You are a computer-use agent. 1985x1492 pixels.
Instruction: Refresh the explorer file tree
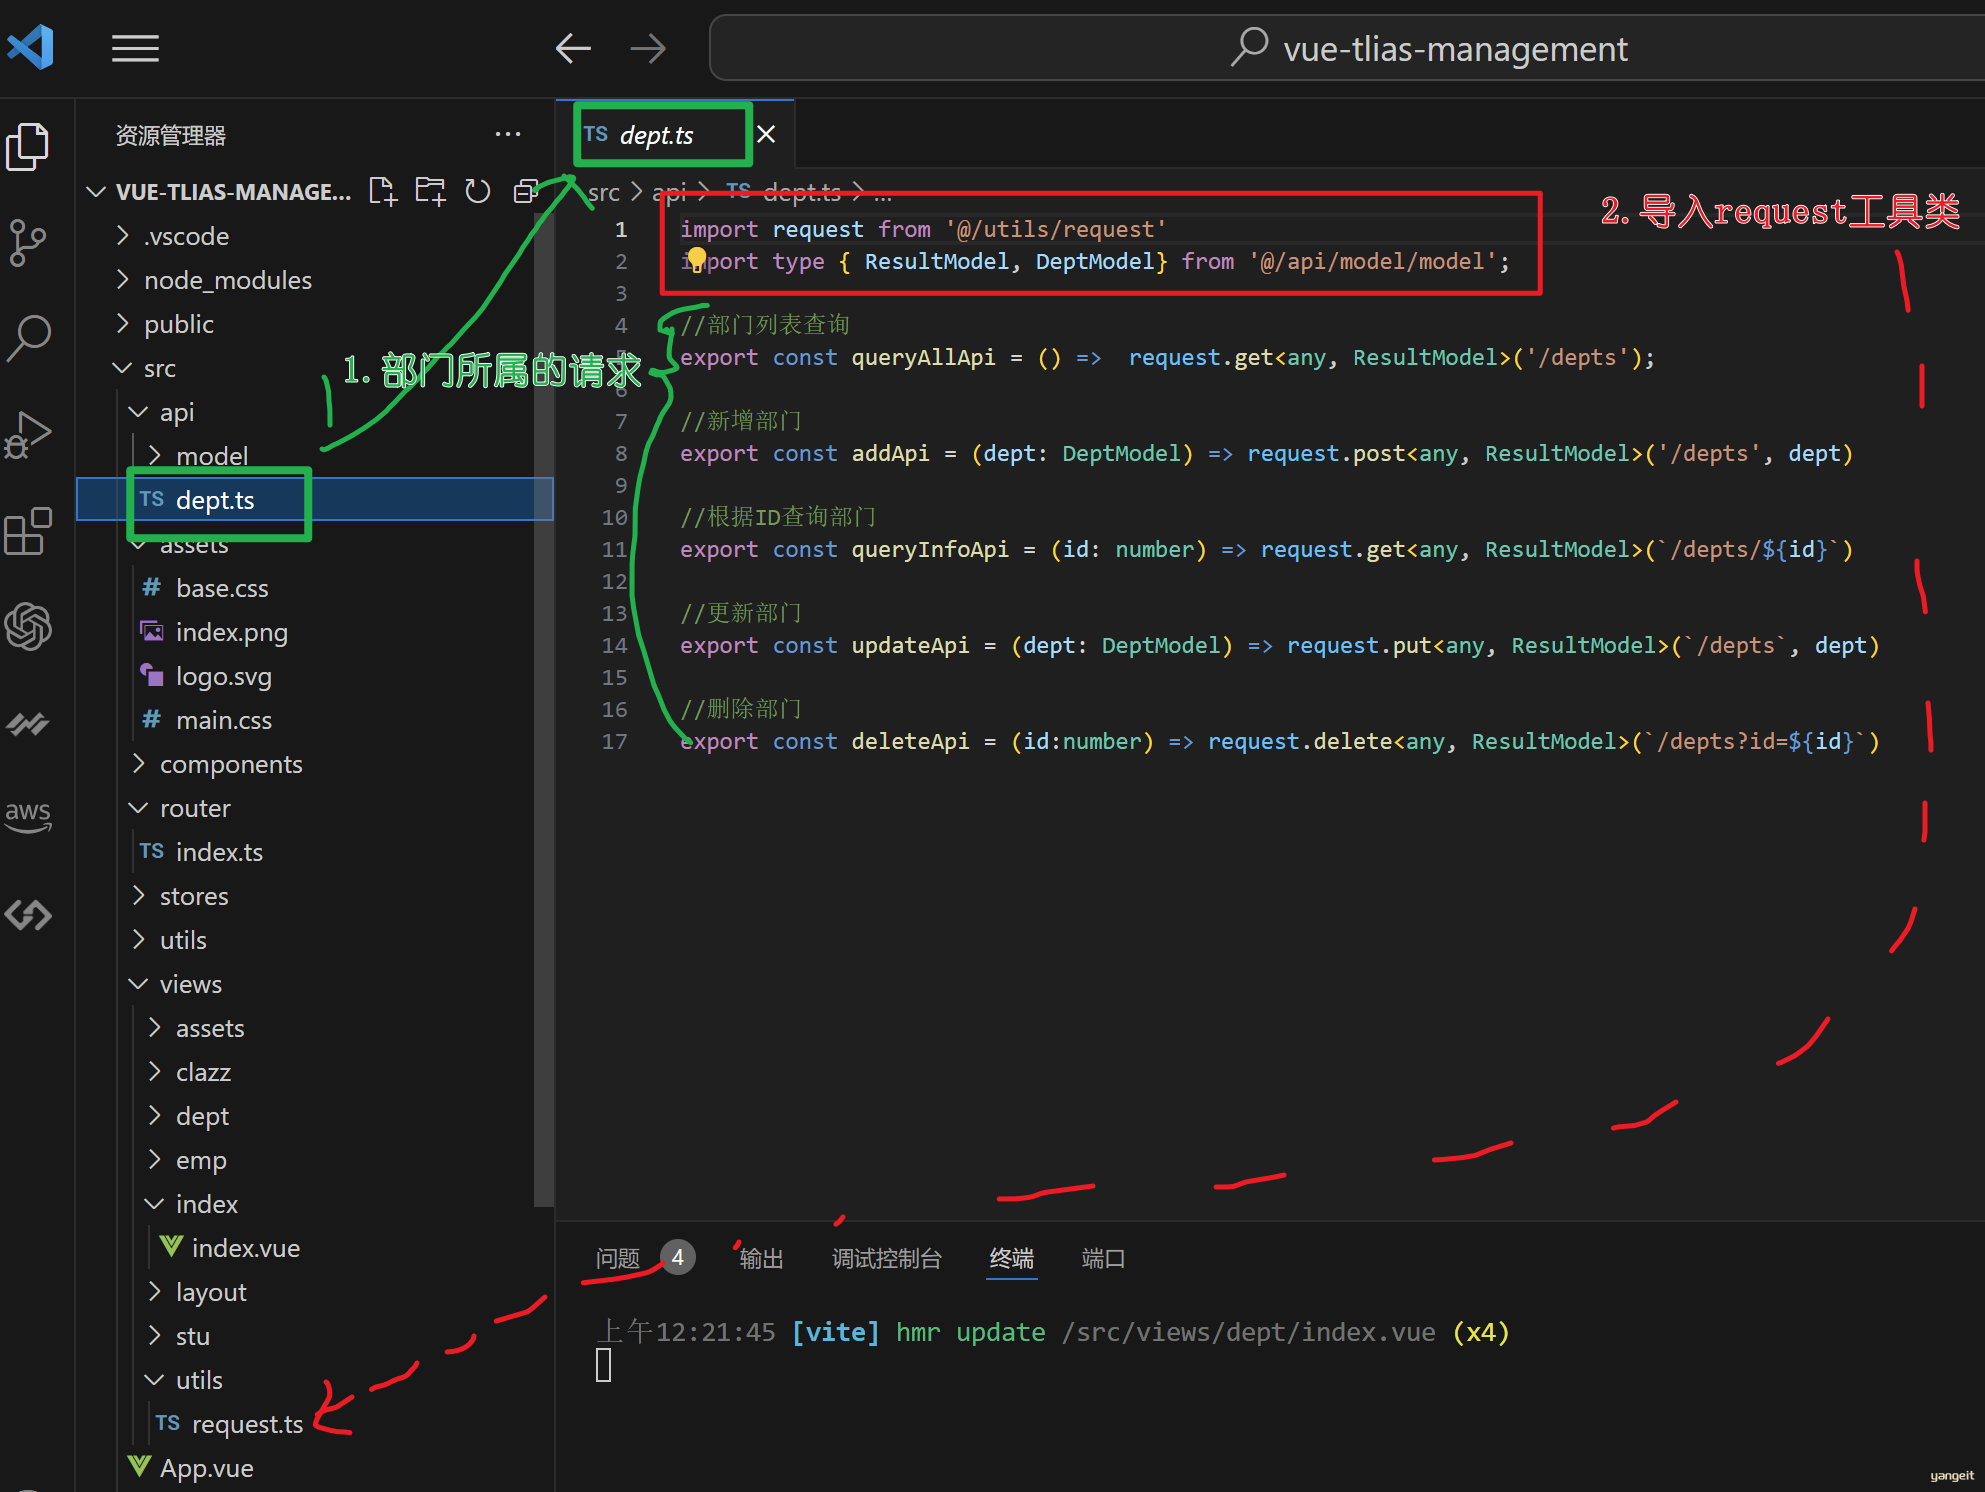tap(478, 190)
